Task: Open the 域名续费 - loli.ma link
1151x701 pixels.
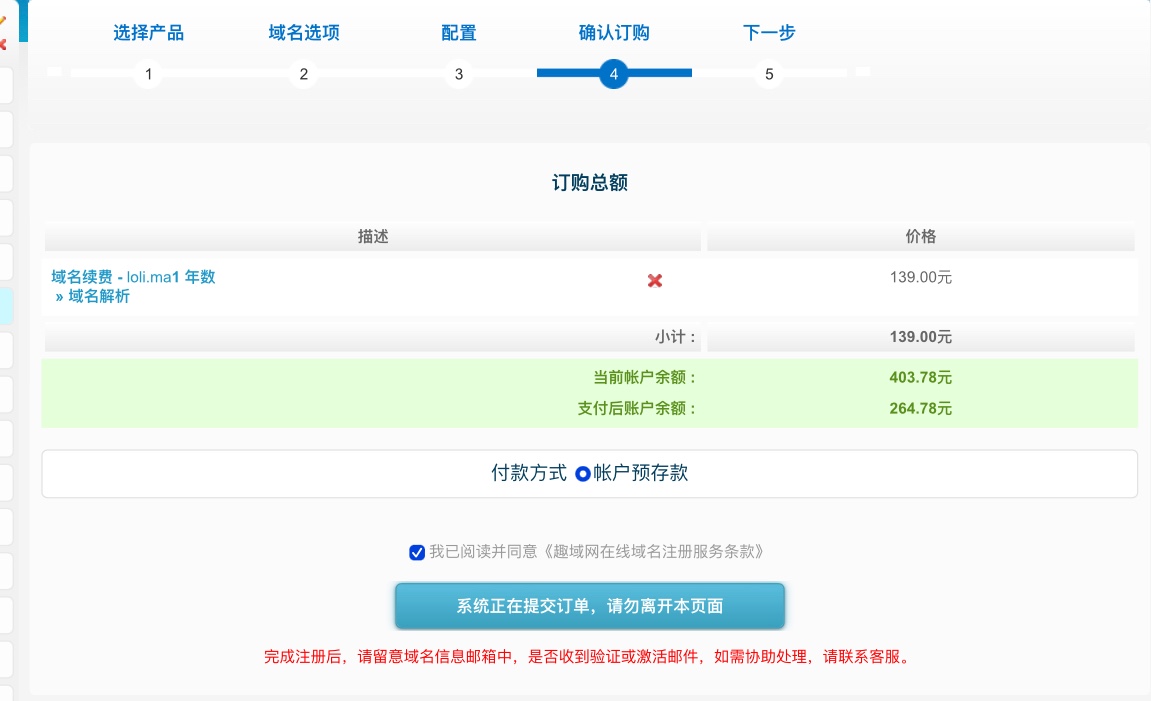Action: click(x=133, y=277)
